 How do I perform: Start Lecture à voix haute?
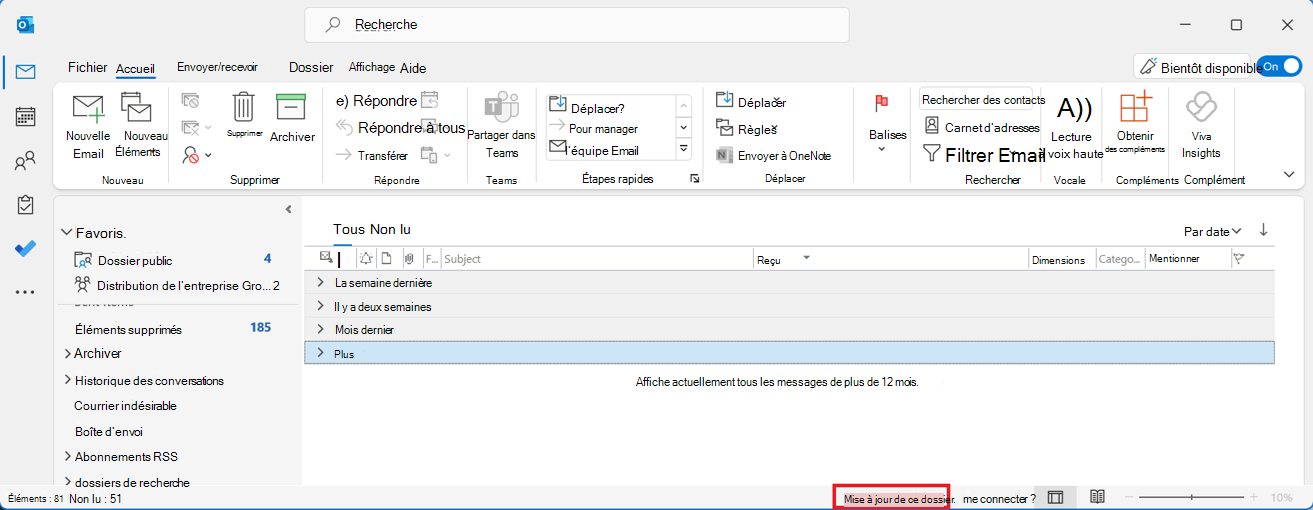pyautogui.click(x=1076, y=125)
